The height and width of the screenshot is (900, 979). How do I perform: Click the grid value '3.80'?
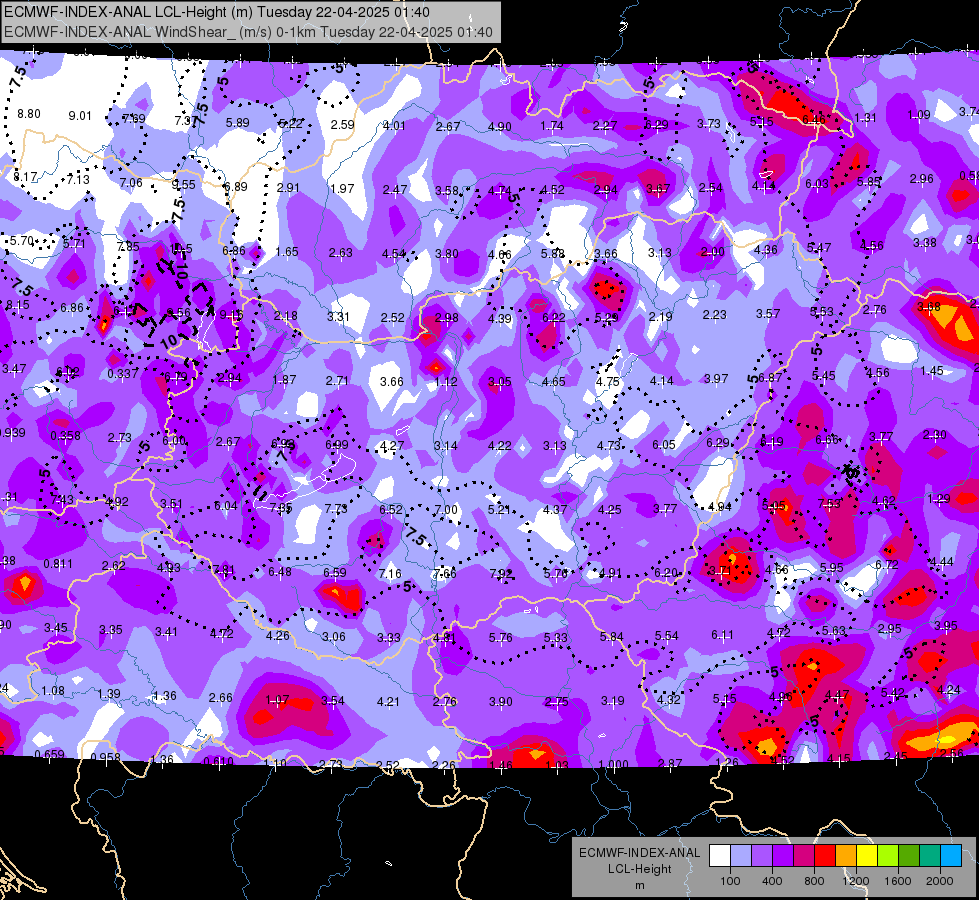coord(446,254)
